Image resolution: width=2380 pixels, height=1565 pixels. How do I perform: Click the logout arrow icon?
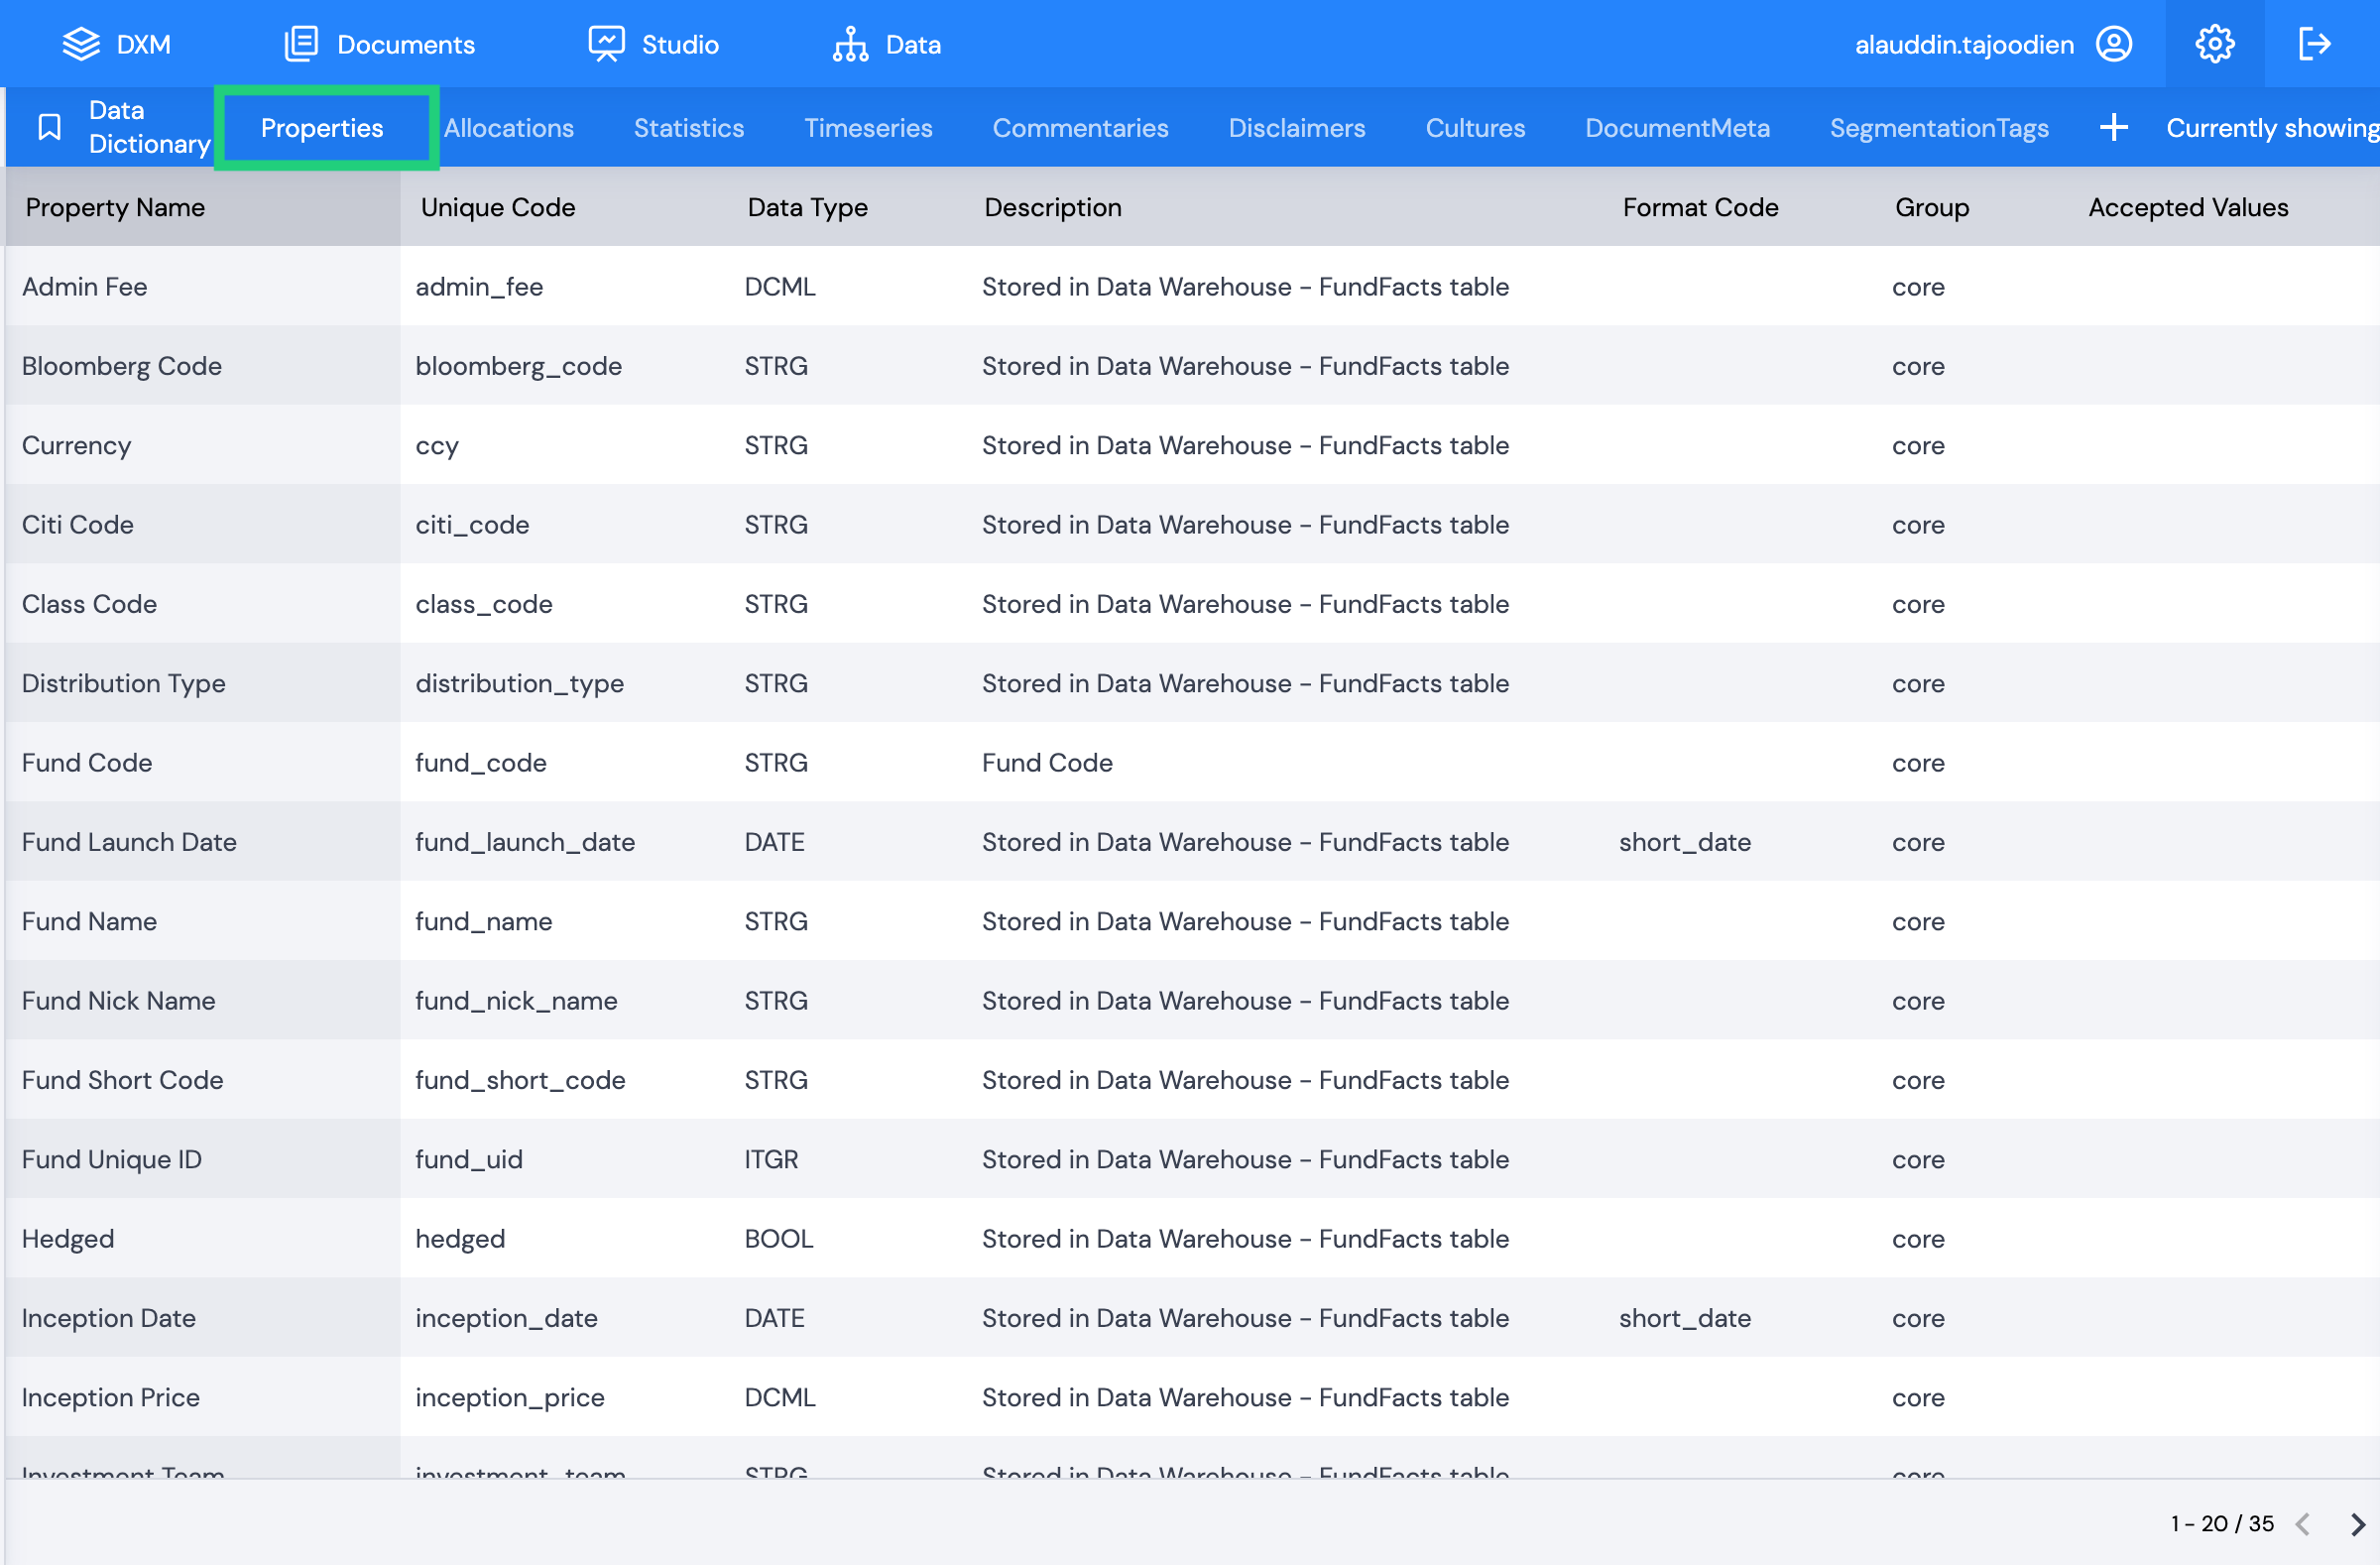[2315, 44]
